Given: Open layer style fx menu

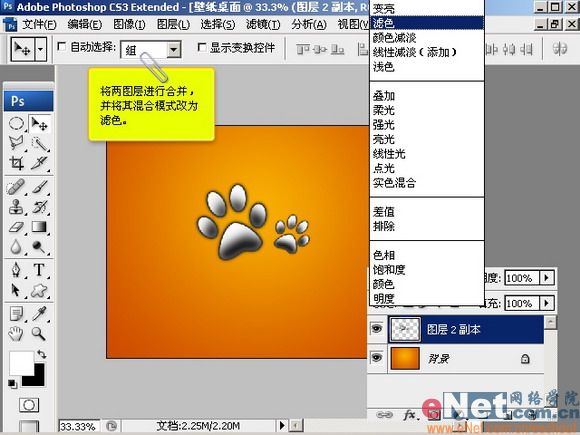Looking at the screenshot, I should 410,415.
